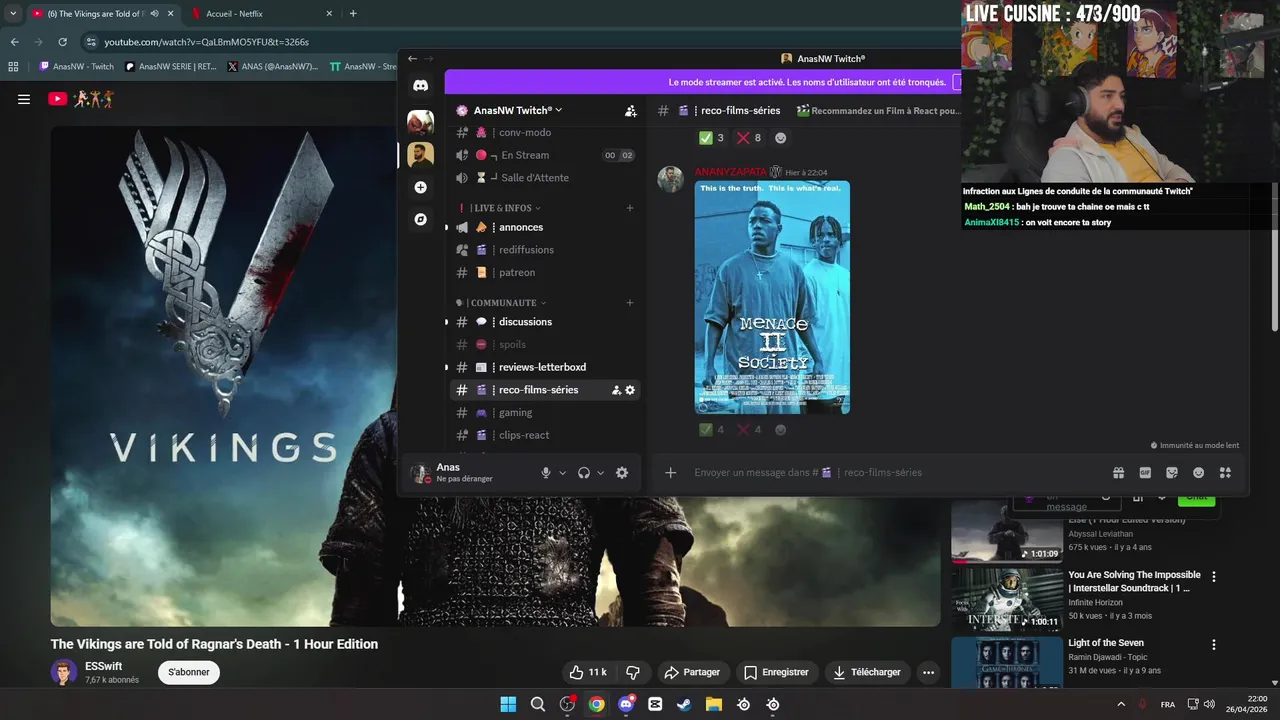The image size is (1280, 720).
Task: Open options for Light of the Seven video
Action: click(1214, 645)
